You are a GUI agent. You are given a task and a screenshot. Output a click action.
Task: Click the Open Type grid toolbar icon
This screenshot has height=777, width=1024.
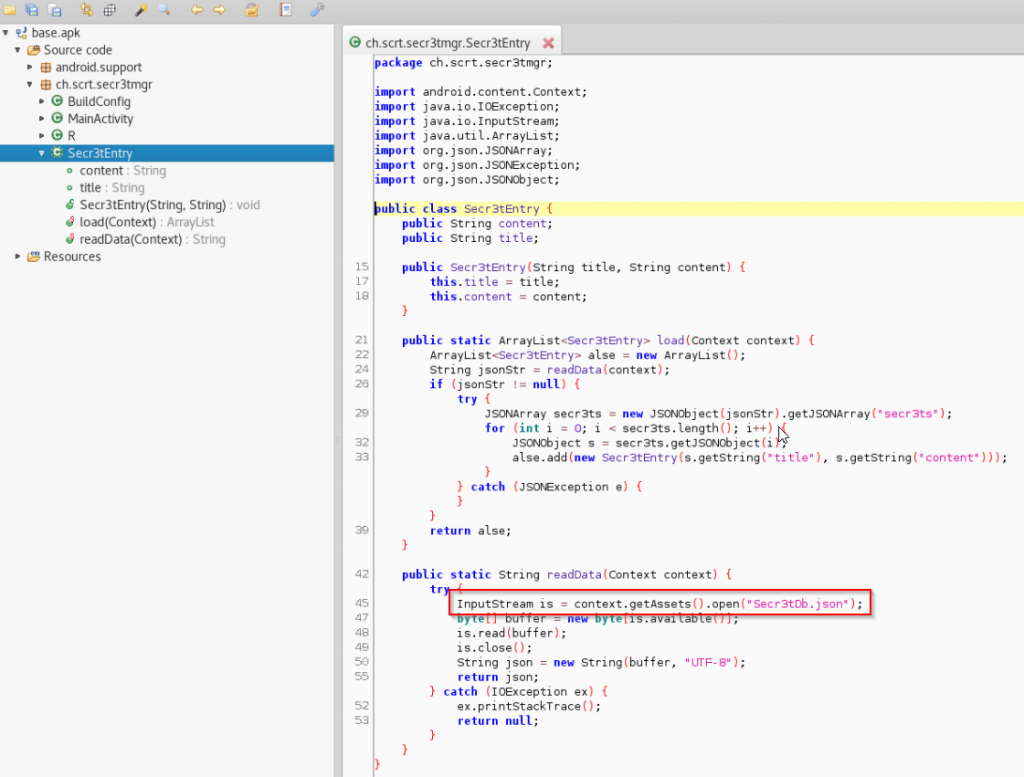110,10
